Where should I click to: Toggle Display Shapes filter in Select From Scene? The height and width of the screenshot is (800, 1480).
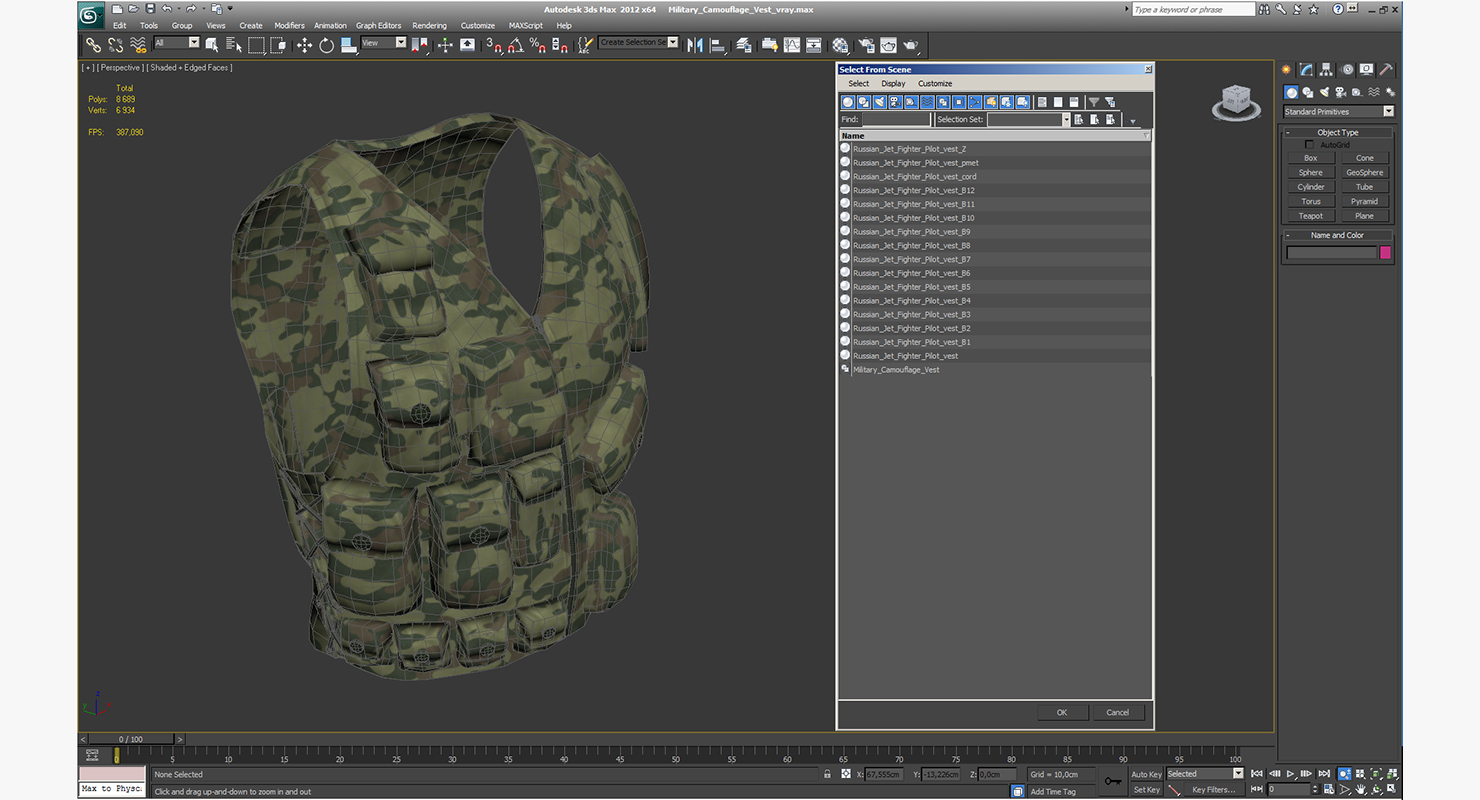click(863, 102)
